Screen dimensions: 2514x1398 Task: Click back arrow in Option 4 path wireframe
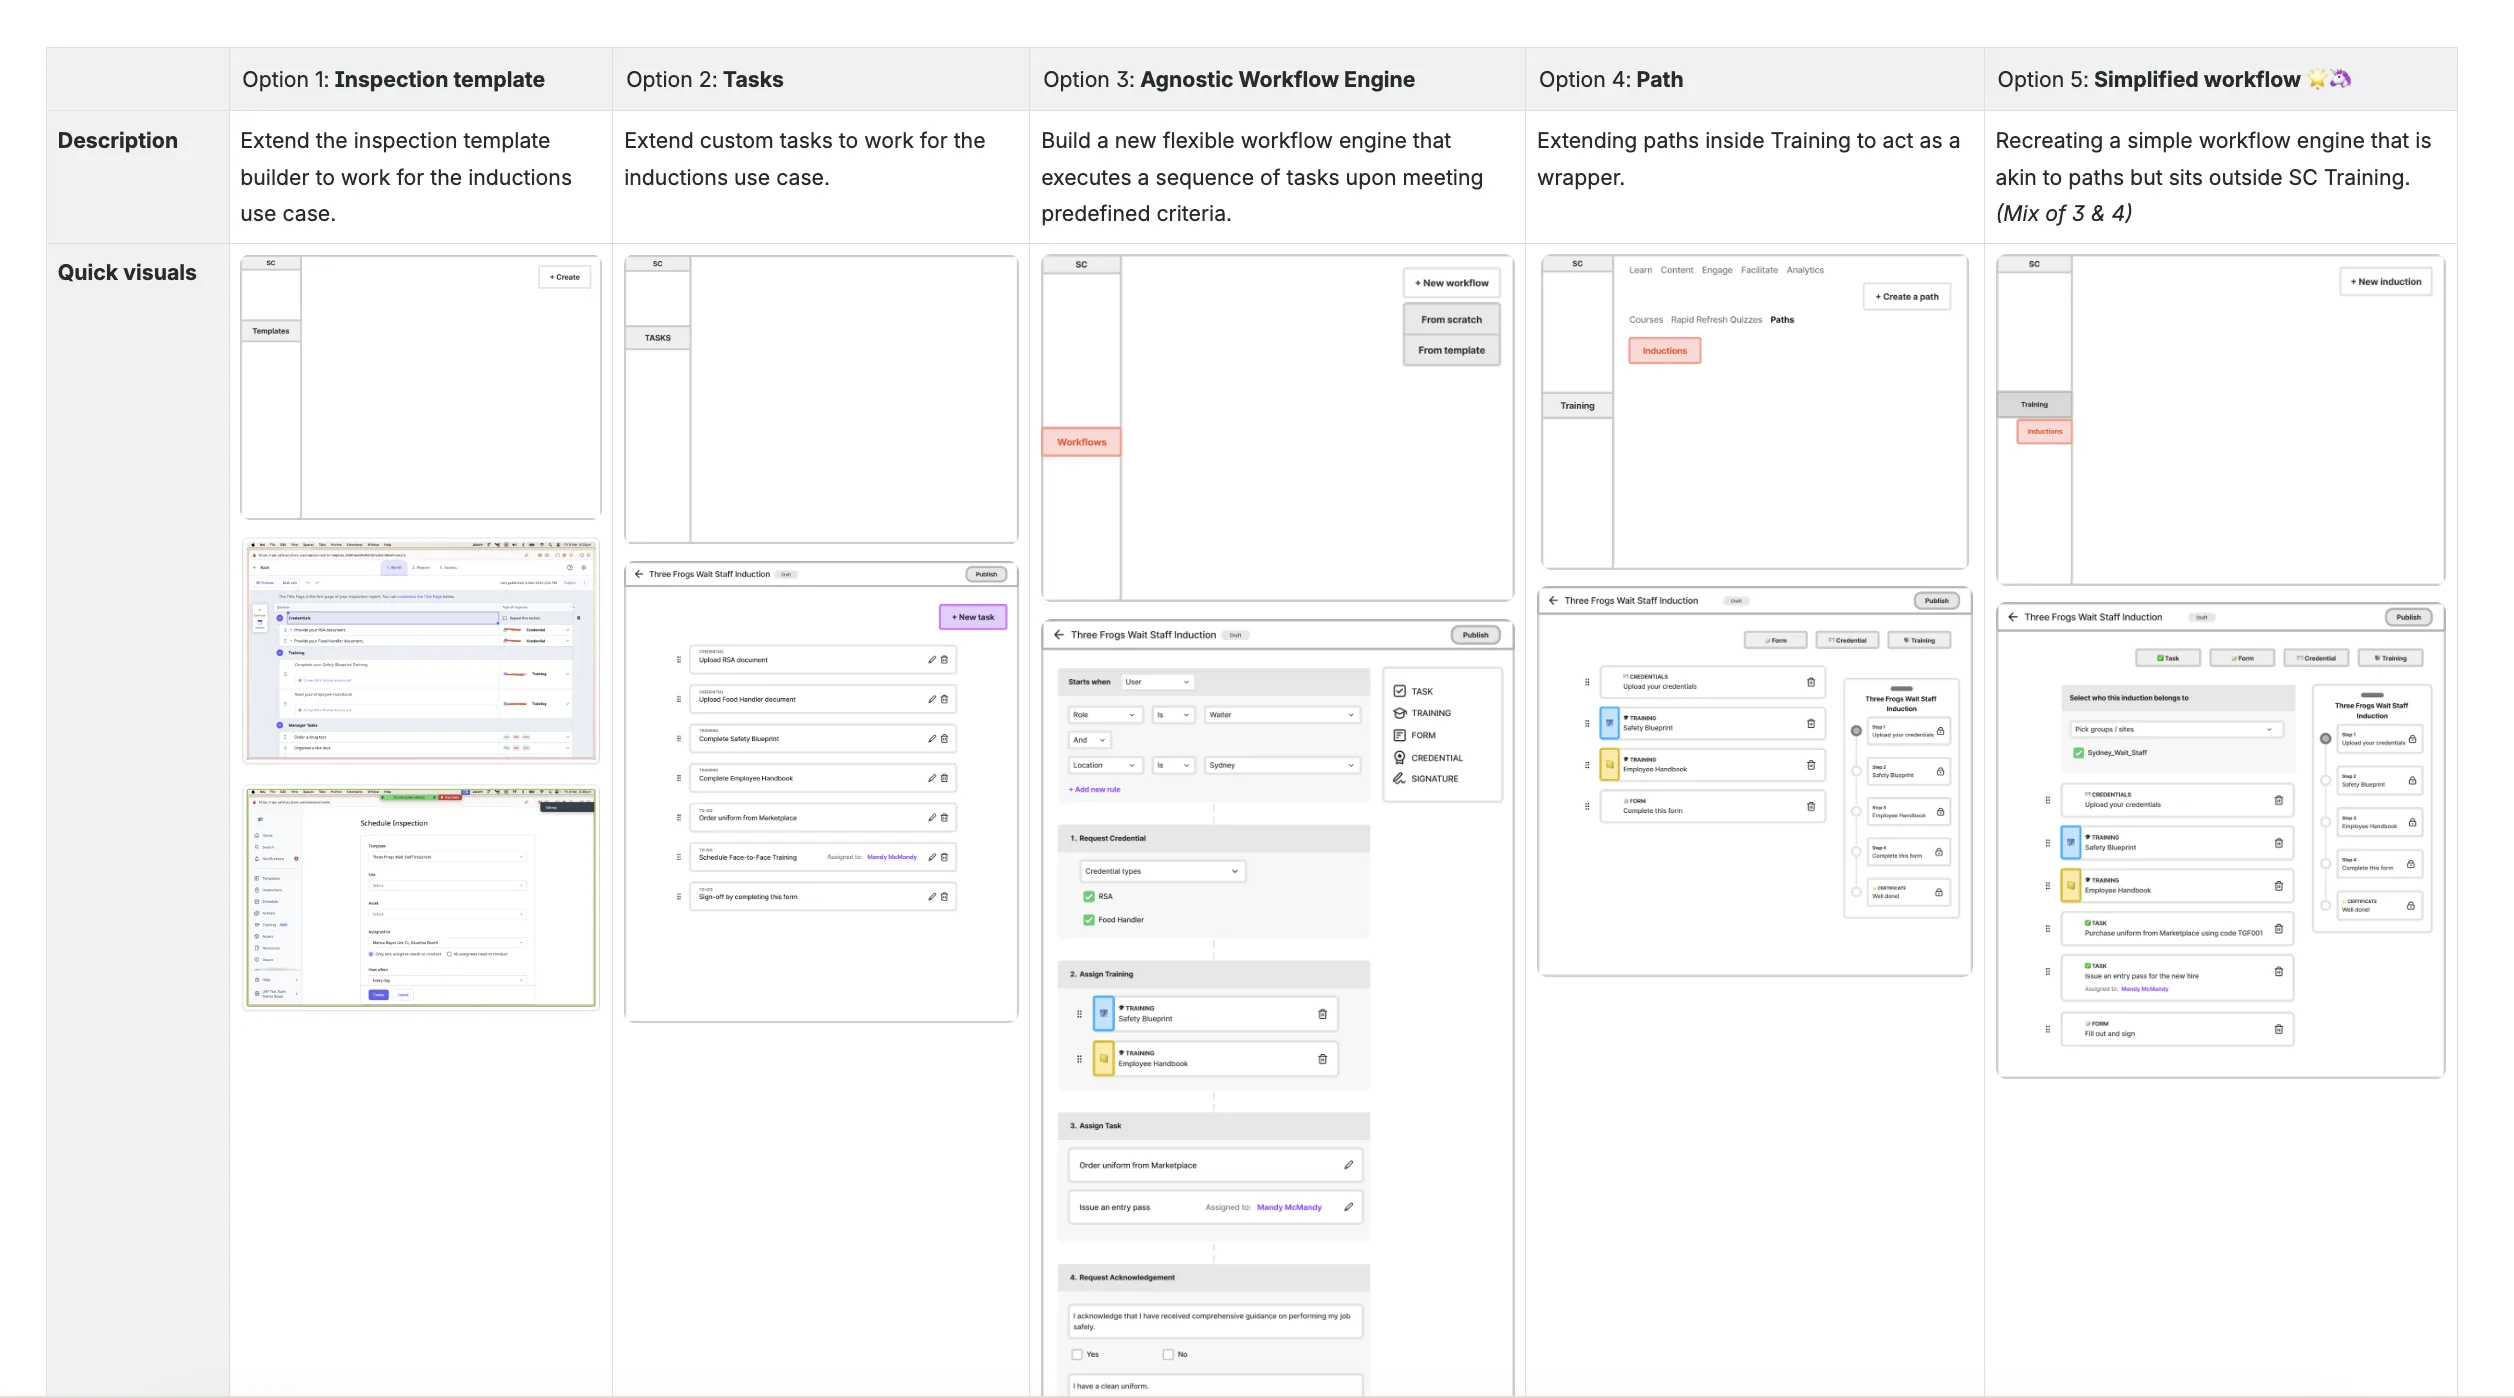(x=1553, y=601)
